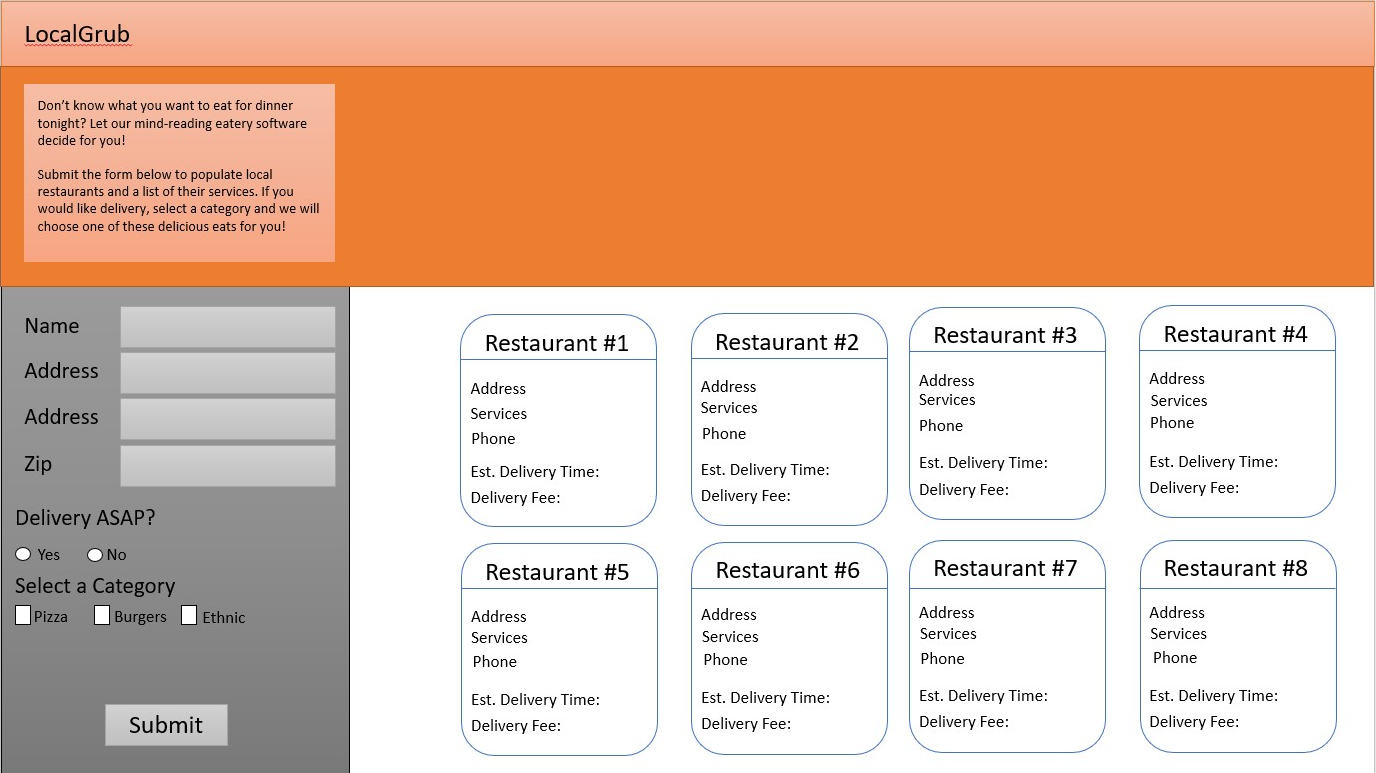The image size is (1376, 773).
Task: Open Restaurant #3 details
Action: click(x=1007, y=414)
